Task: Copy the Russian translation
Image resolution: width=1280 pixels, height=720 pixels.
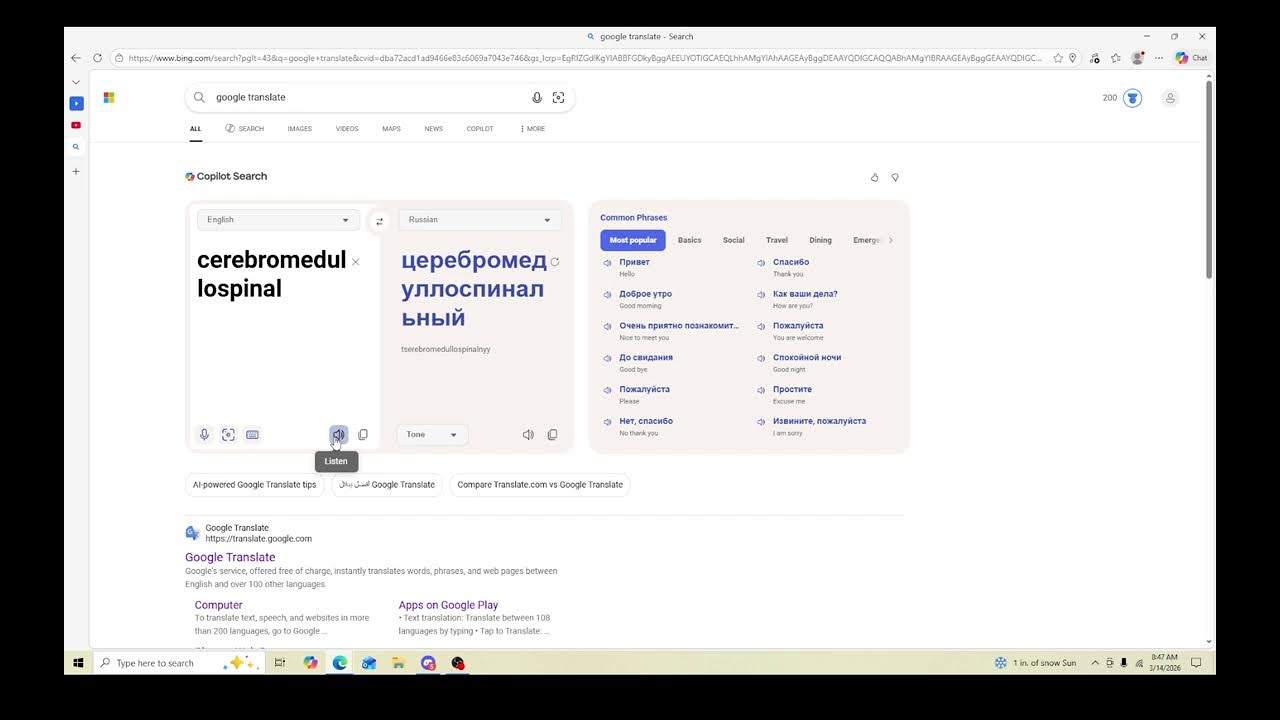Action: 552,435
